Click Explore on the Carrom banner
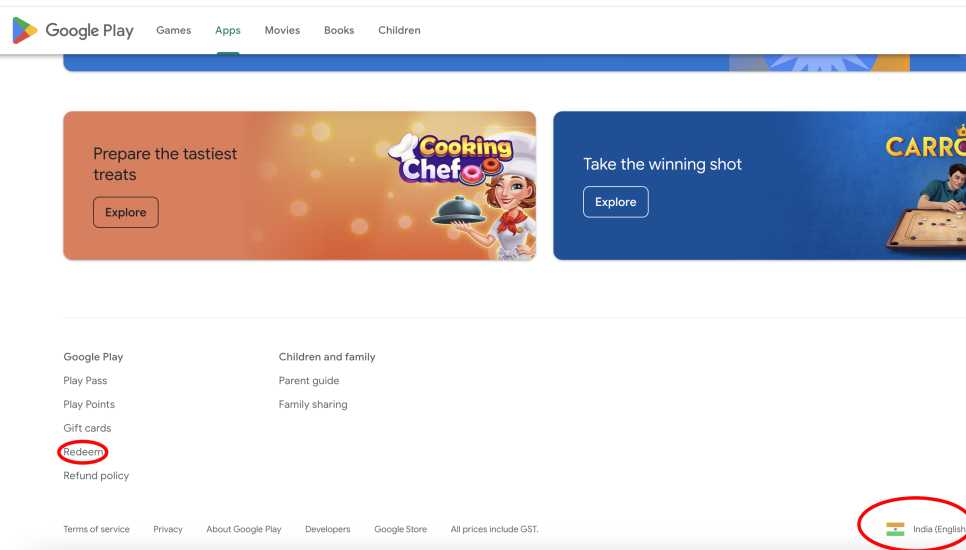Screen dimensions: 966x550 [x=615, y=202]
